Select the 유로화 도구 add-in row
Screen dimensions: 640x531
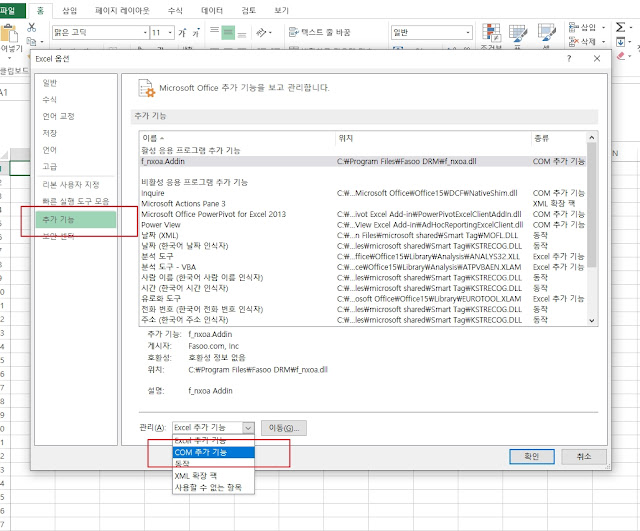click(363, 299)
